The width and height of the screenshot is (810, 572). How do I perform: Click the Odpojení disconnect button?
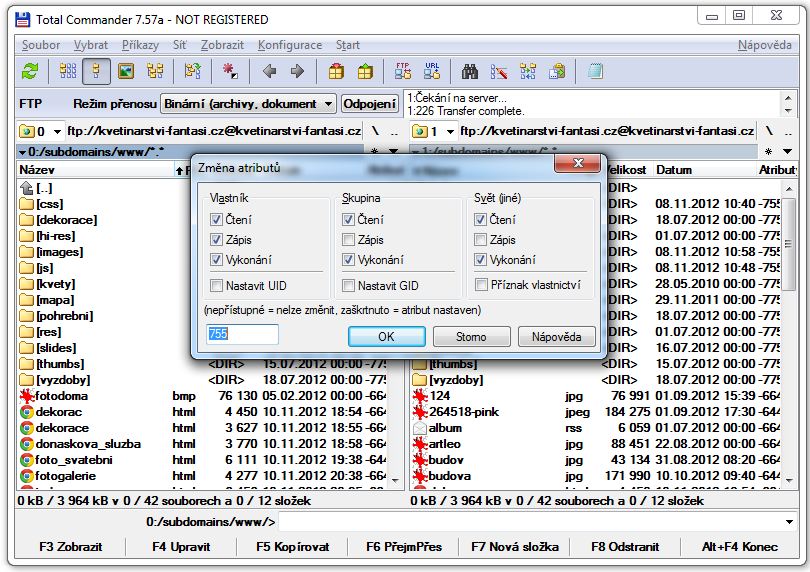370,104
